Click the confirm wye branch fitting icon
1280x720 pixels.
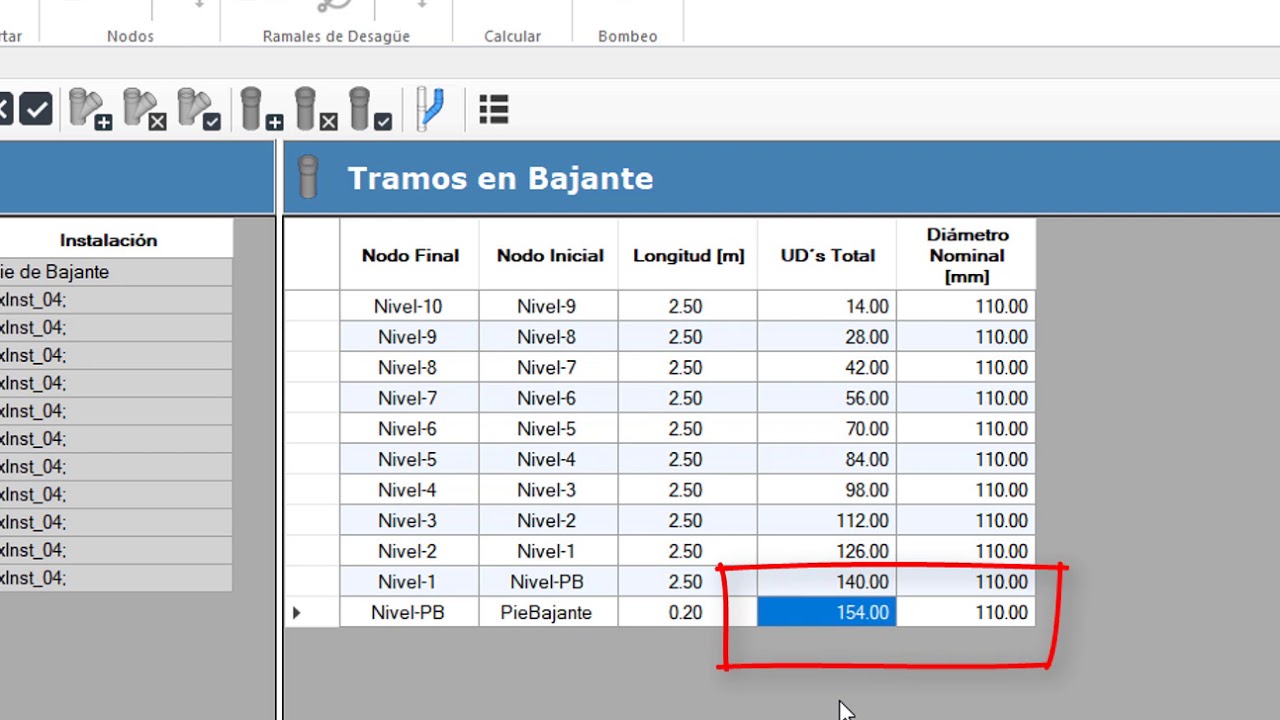pos(199,110)
